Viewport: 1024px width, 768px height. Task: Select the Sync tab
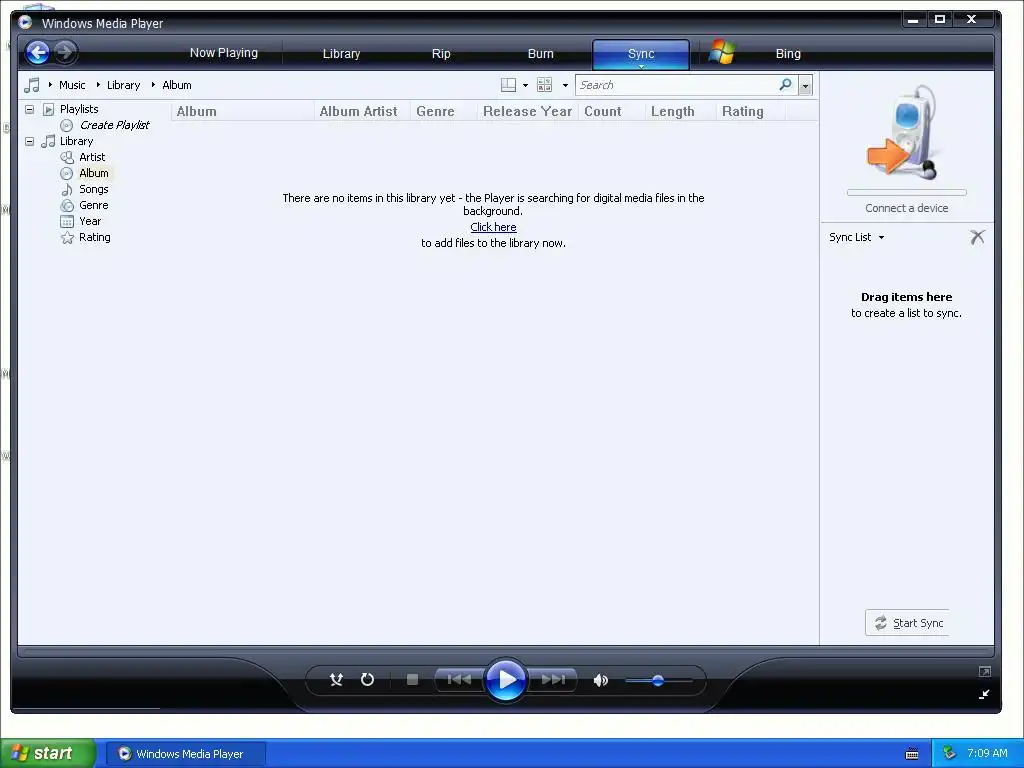pos(641,53)
